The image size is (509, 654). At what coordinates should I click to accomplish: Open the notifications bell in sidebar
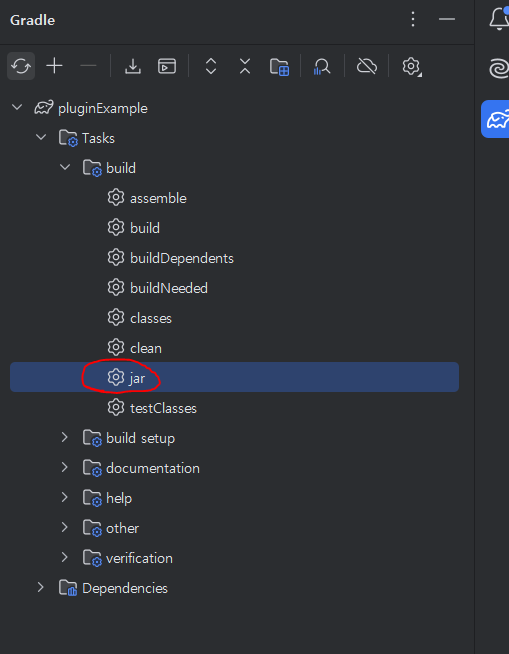(x=499, y=19)
